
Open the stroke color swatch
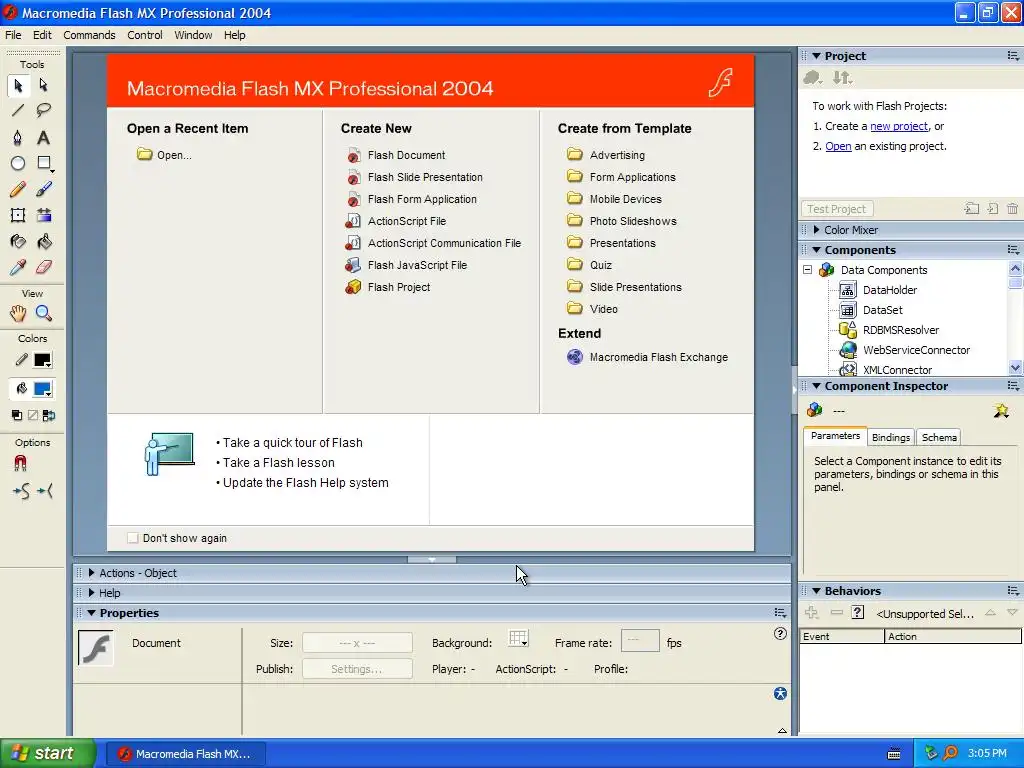(42, 360)
